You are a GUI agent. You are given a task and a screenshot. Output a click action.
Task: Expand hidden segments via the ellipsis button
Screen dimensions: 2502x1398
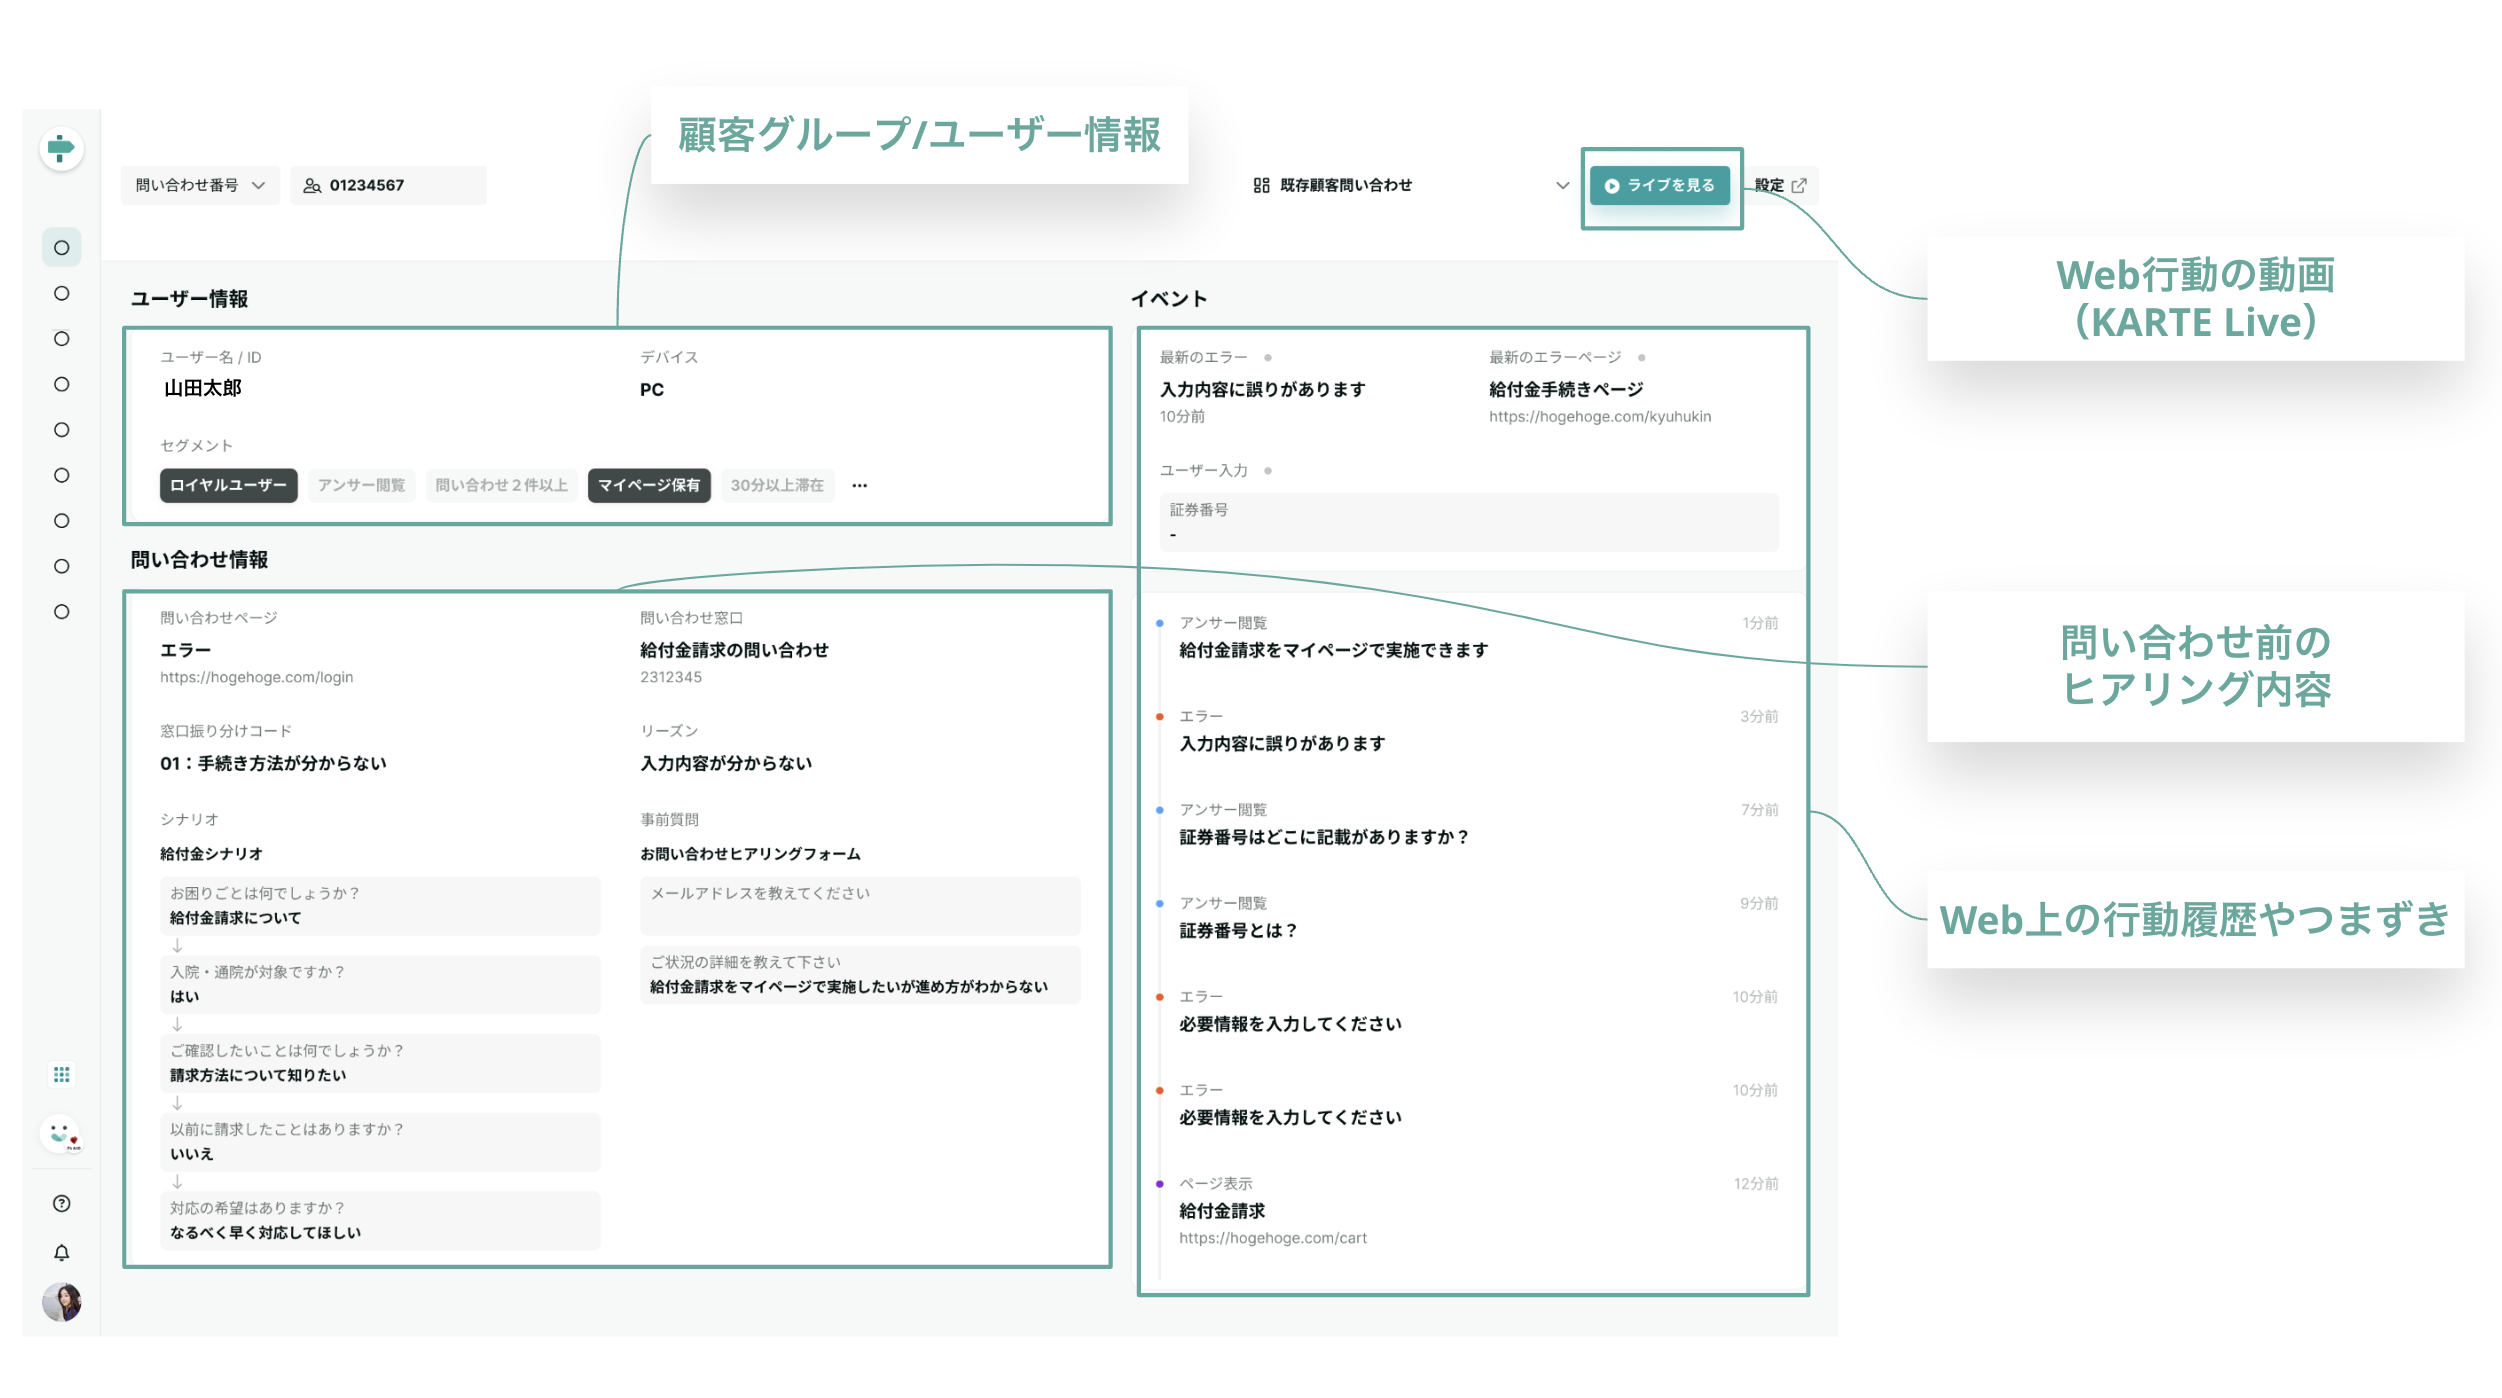pos(859,486)
